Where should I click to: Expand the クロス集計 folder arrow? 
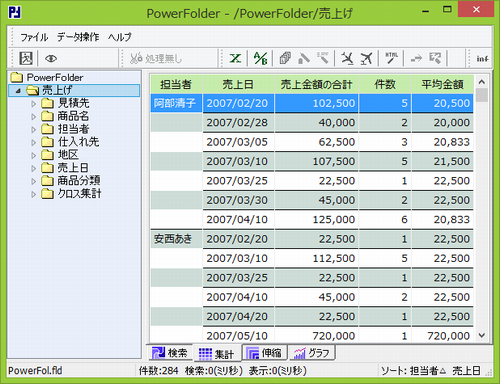[33, 194]
